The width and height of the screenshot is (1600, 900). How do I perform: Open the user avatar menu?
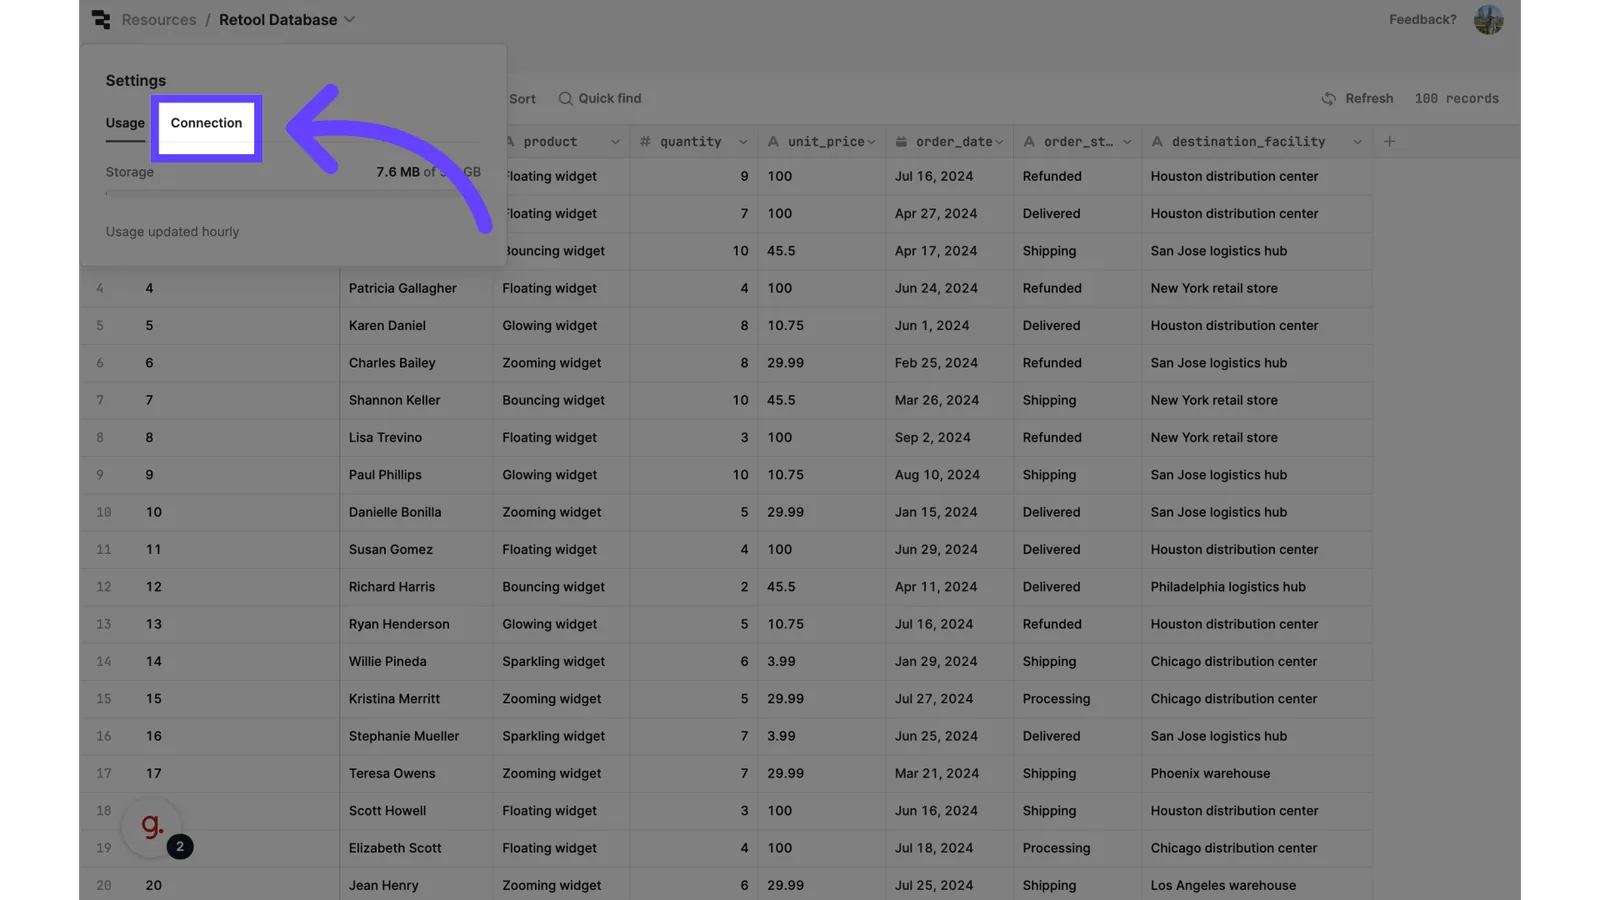[x=1488, y=19]
